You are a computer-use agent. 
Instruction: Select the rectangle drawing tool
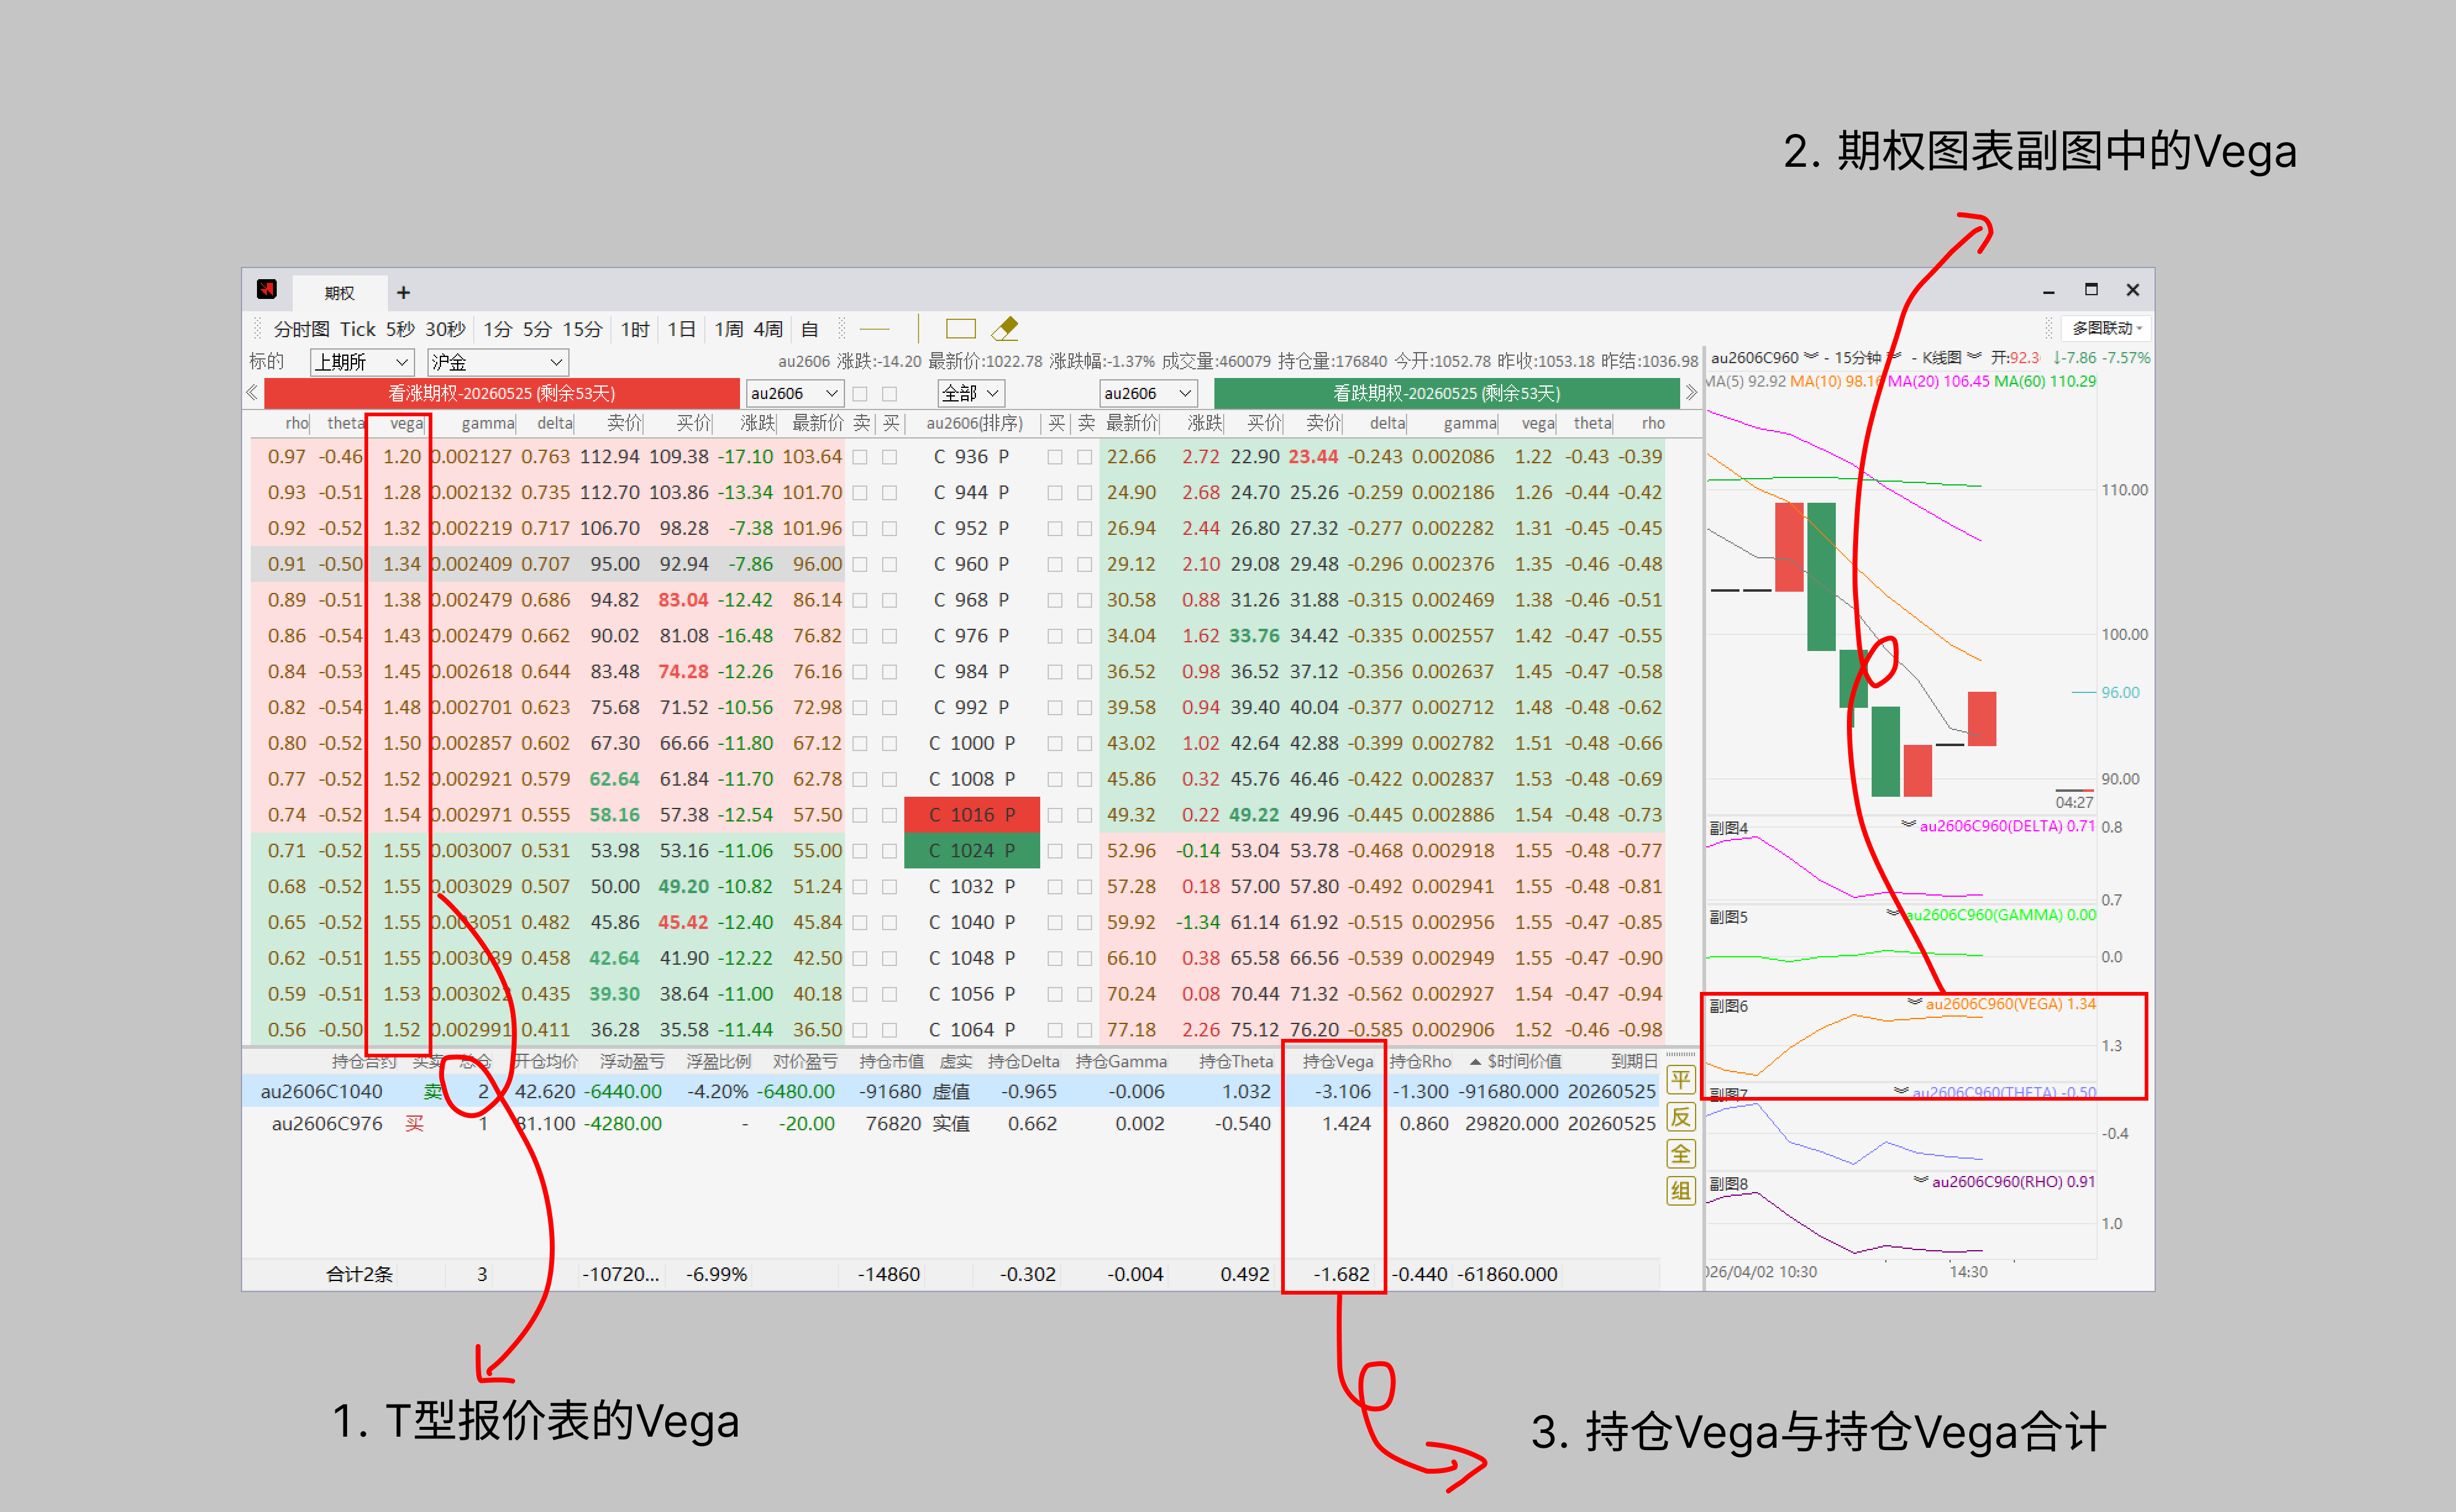coord(960,328)
